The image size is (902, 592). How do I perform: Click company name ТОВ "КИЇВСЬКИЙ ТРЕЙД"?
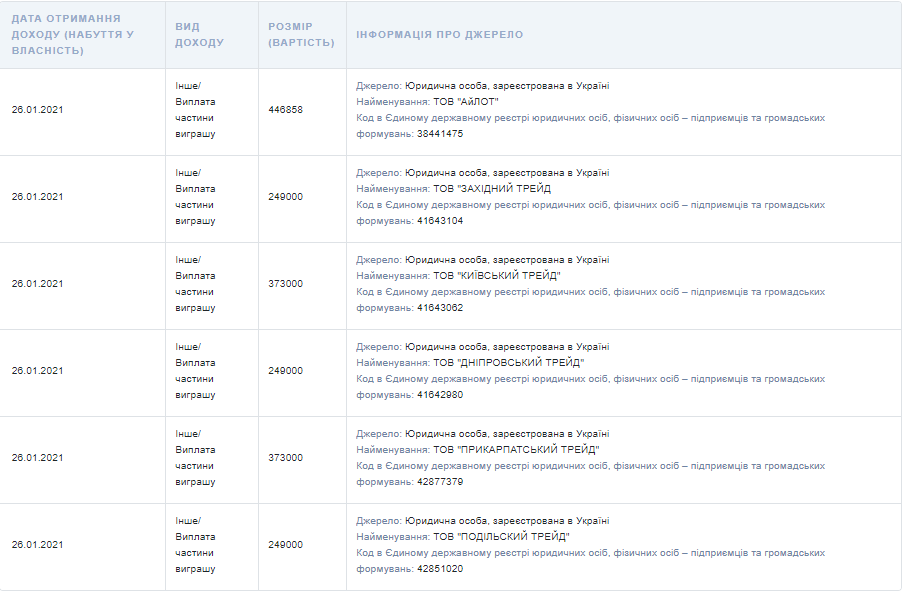497,276
